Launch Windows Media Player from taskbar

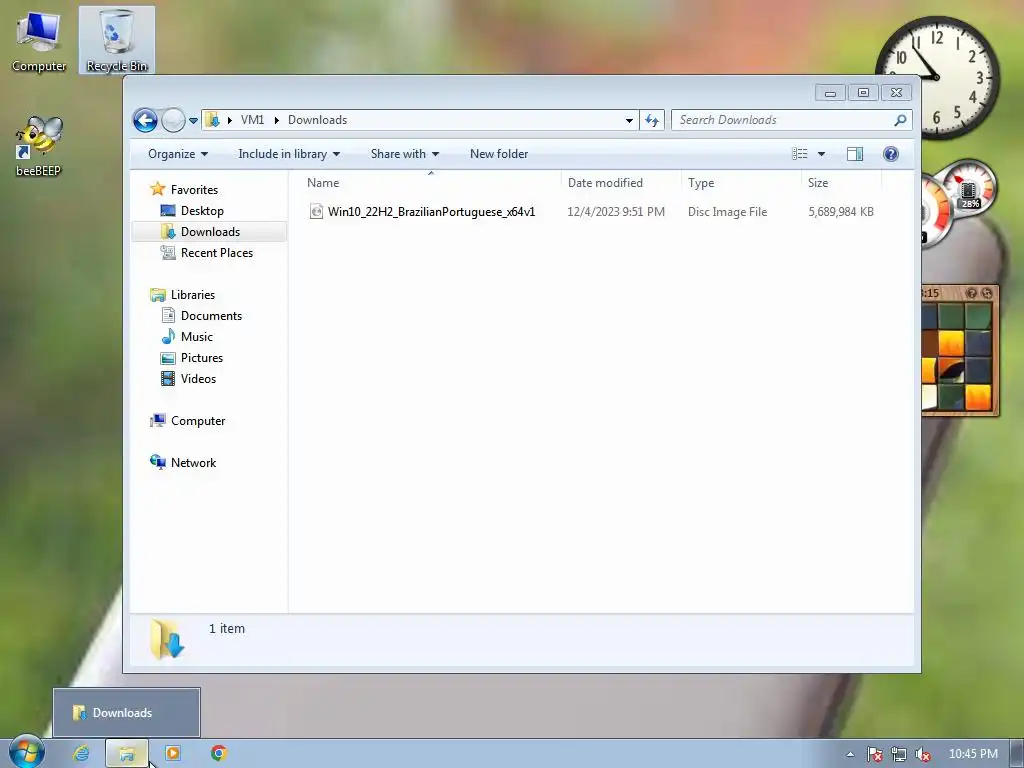click(x=173, y=754)
